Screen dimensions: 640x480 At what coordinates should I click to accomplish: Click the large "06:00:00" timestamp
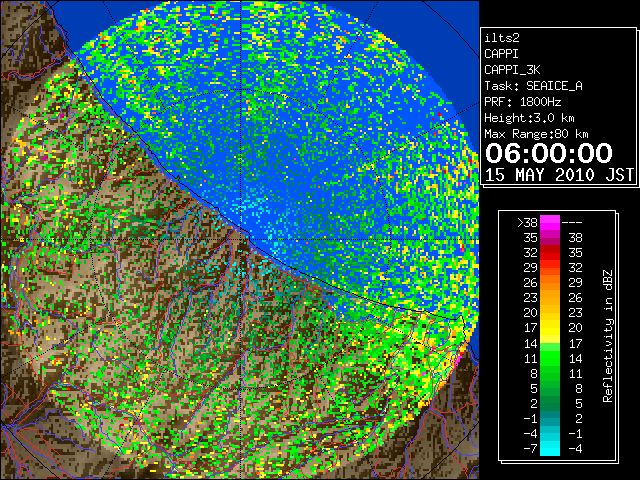click(x=549, y=153)
